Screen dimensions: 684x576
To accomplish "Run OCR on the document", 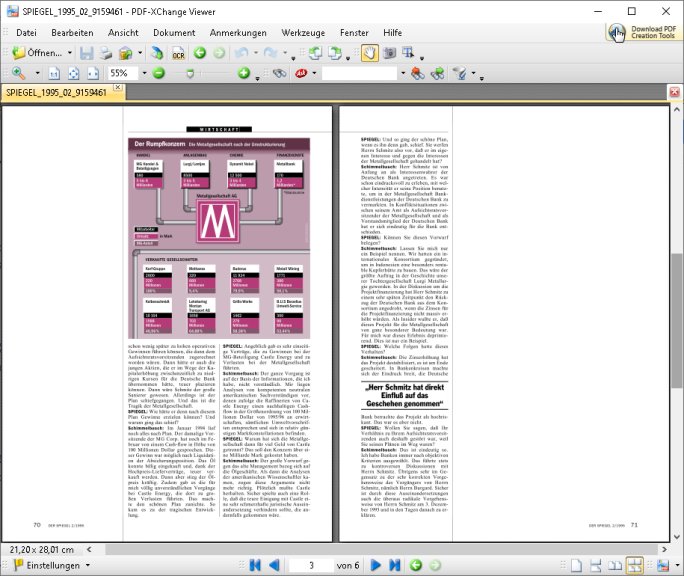I will tap(177, 52).
